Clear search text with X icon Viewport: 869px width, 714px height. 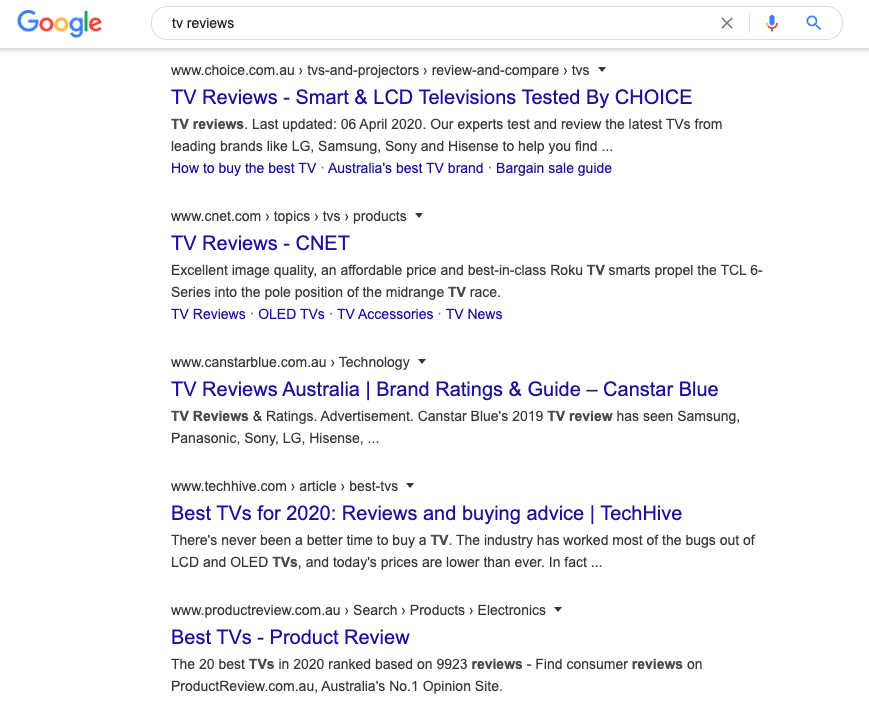[727, 23]
